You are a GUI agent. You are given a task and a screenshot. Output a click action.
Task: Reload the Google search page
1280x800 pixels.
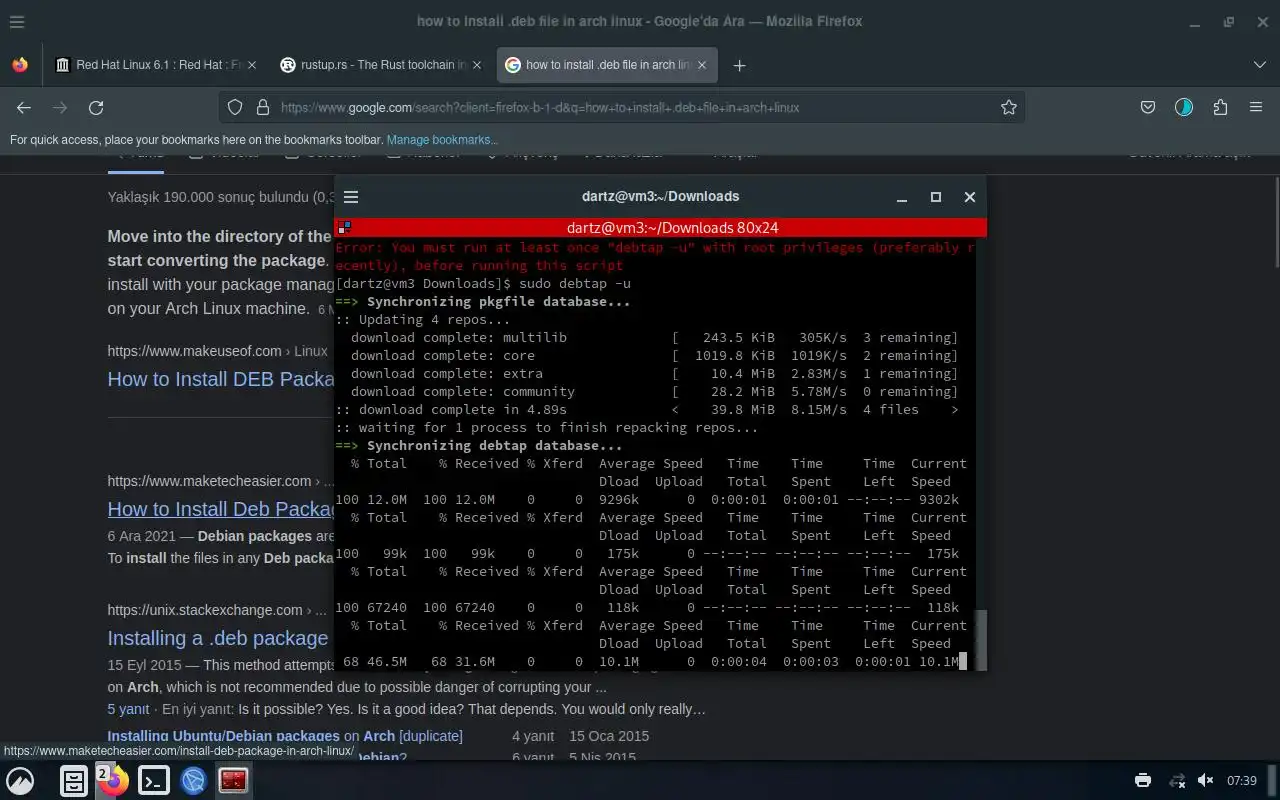96,107
